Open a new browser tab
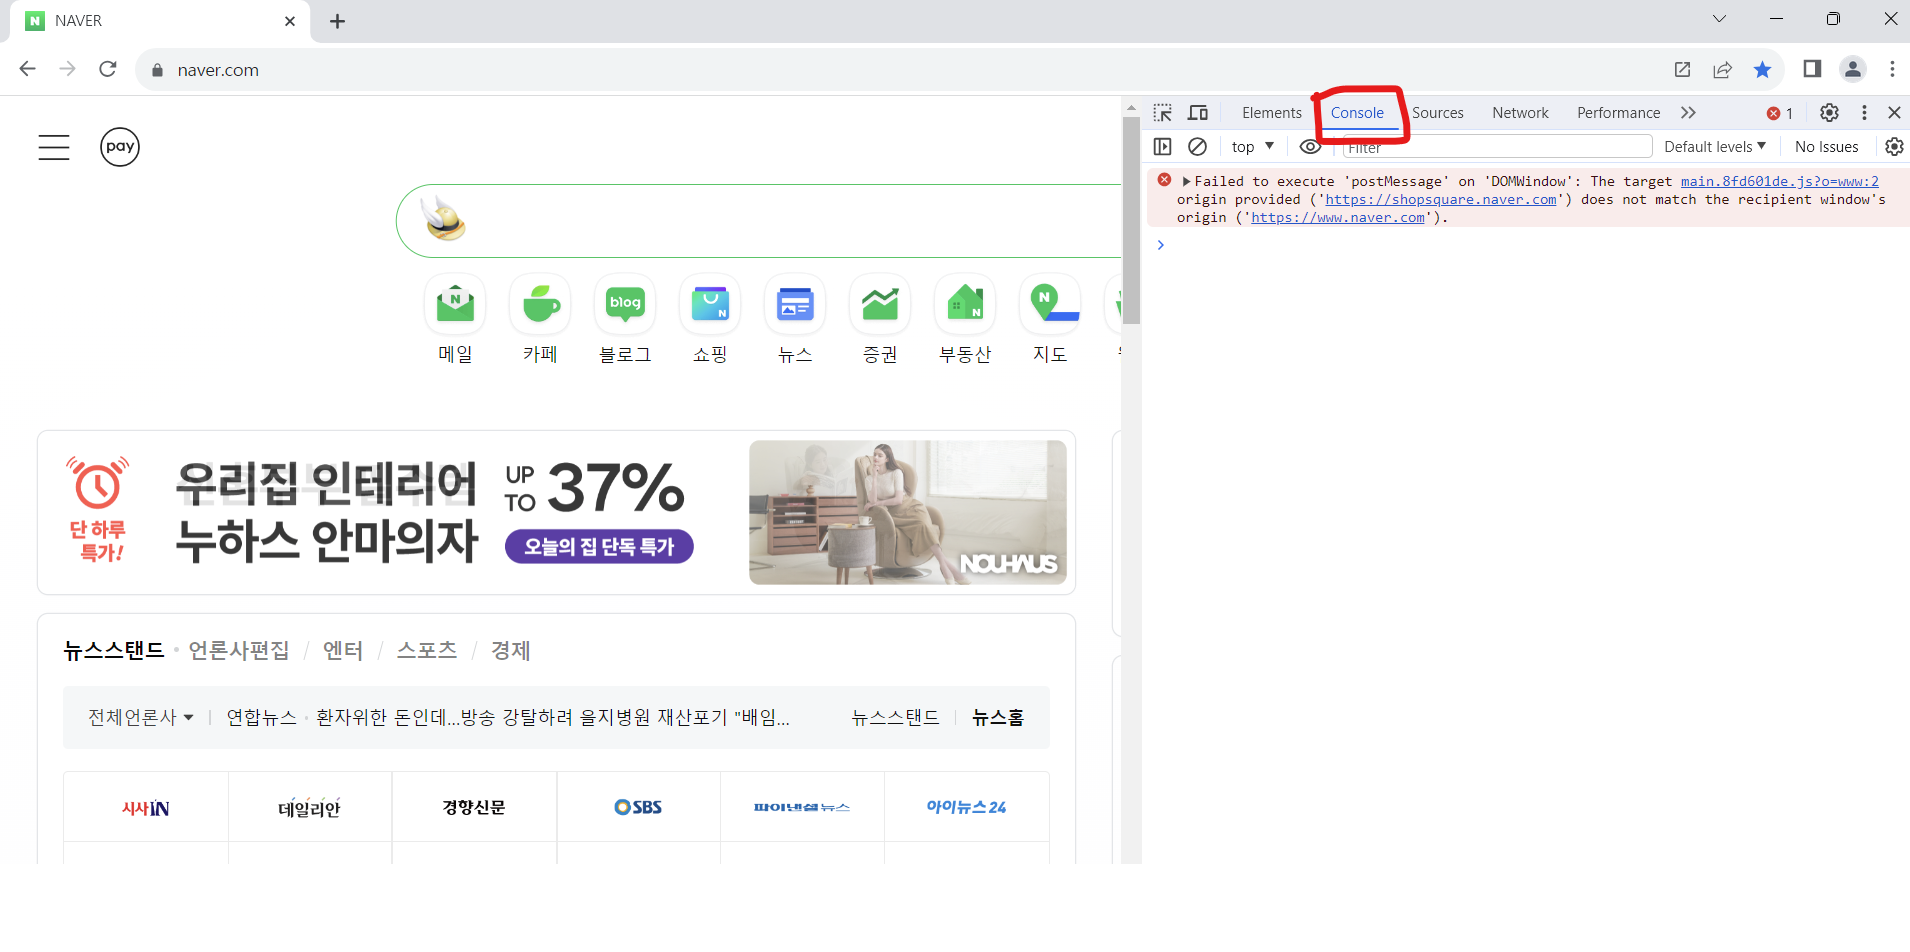Screen dimensions: 1910x952 [337, 21]
